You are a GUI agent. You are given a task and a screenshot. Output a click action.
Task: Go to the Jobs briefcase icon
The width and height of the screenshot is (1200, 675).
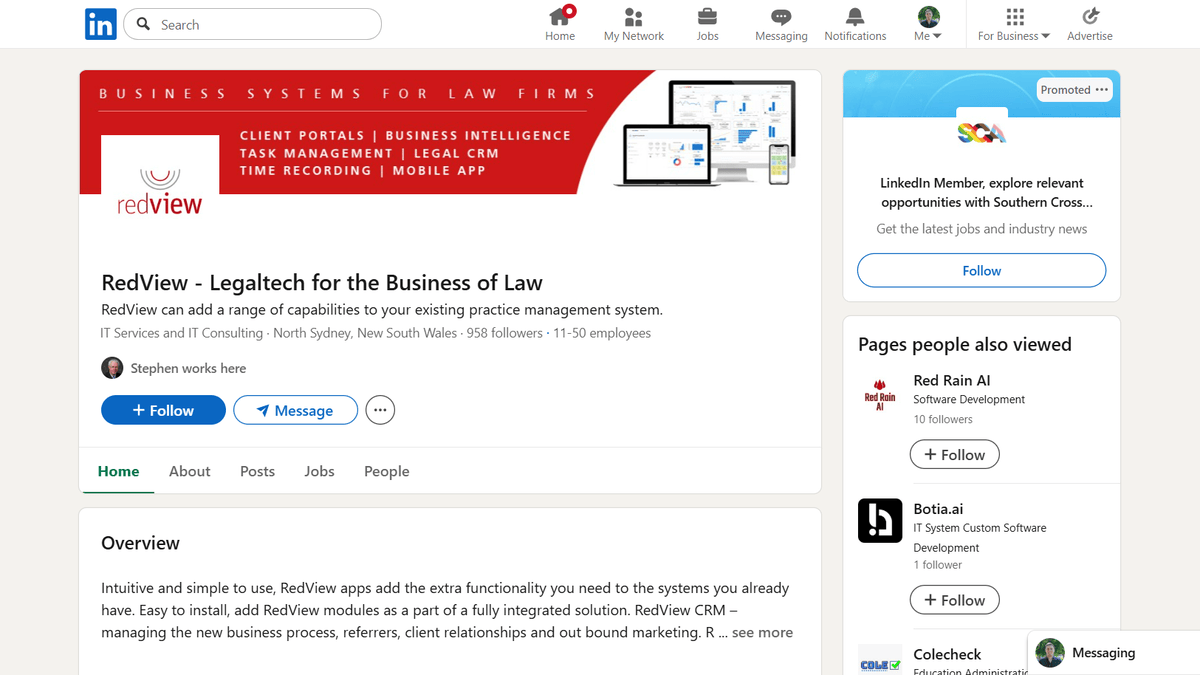click(707, 17)
